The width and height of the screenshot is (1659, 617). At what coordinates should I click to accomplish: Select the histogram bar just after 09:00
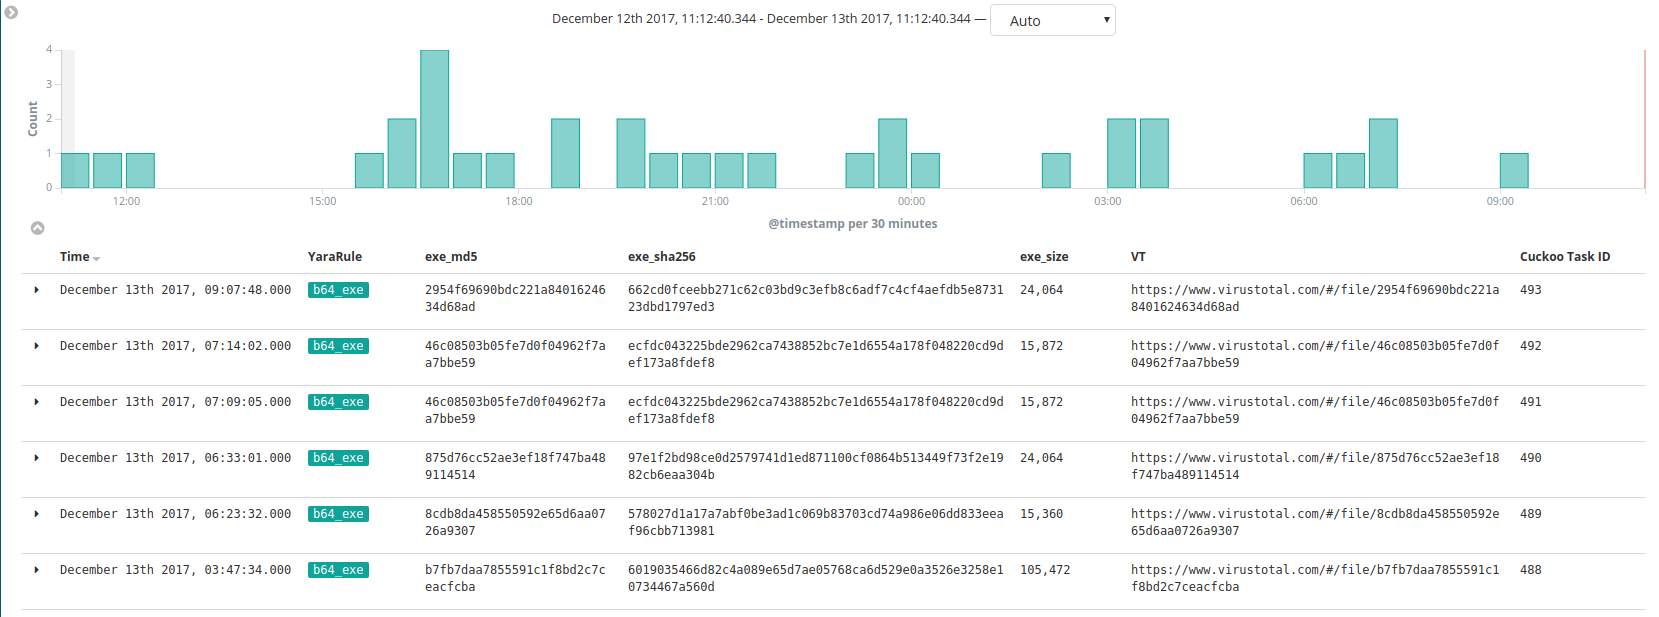click(x=1514, y=171)
